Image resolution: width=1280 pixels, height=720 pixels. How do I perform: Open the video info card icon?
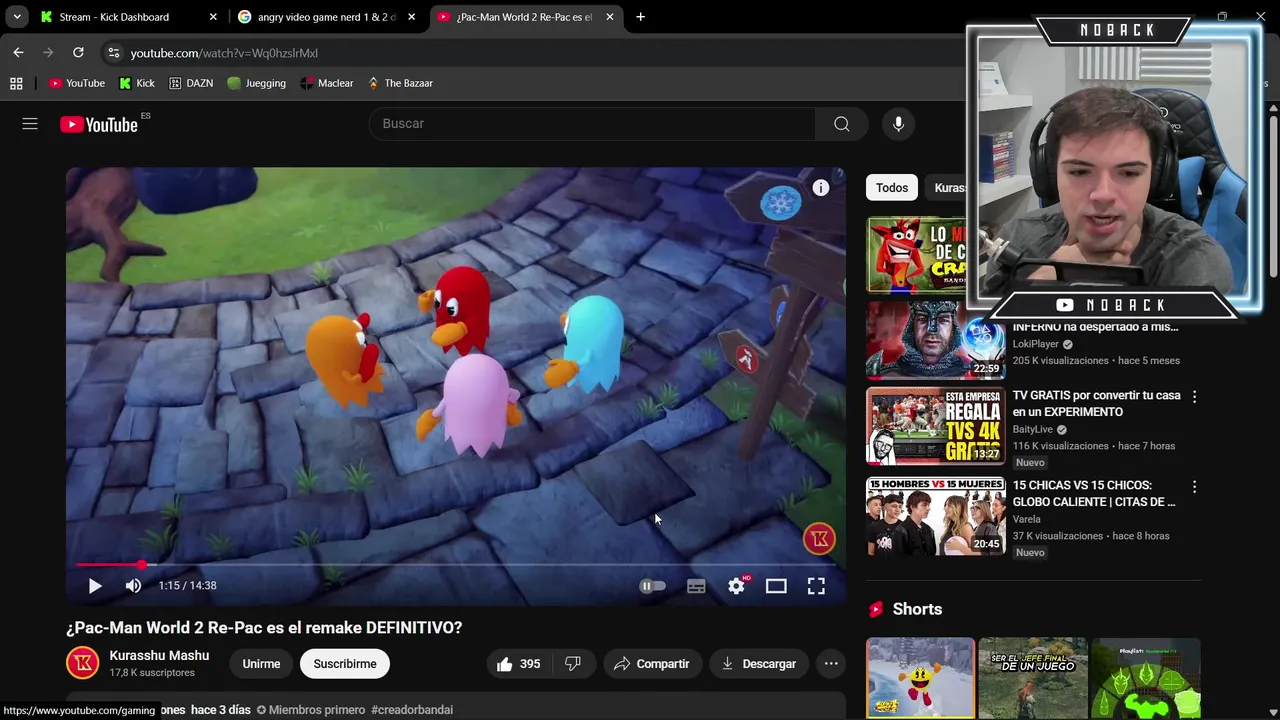click(821, 188)
